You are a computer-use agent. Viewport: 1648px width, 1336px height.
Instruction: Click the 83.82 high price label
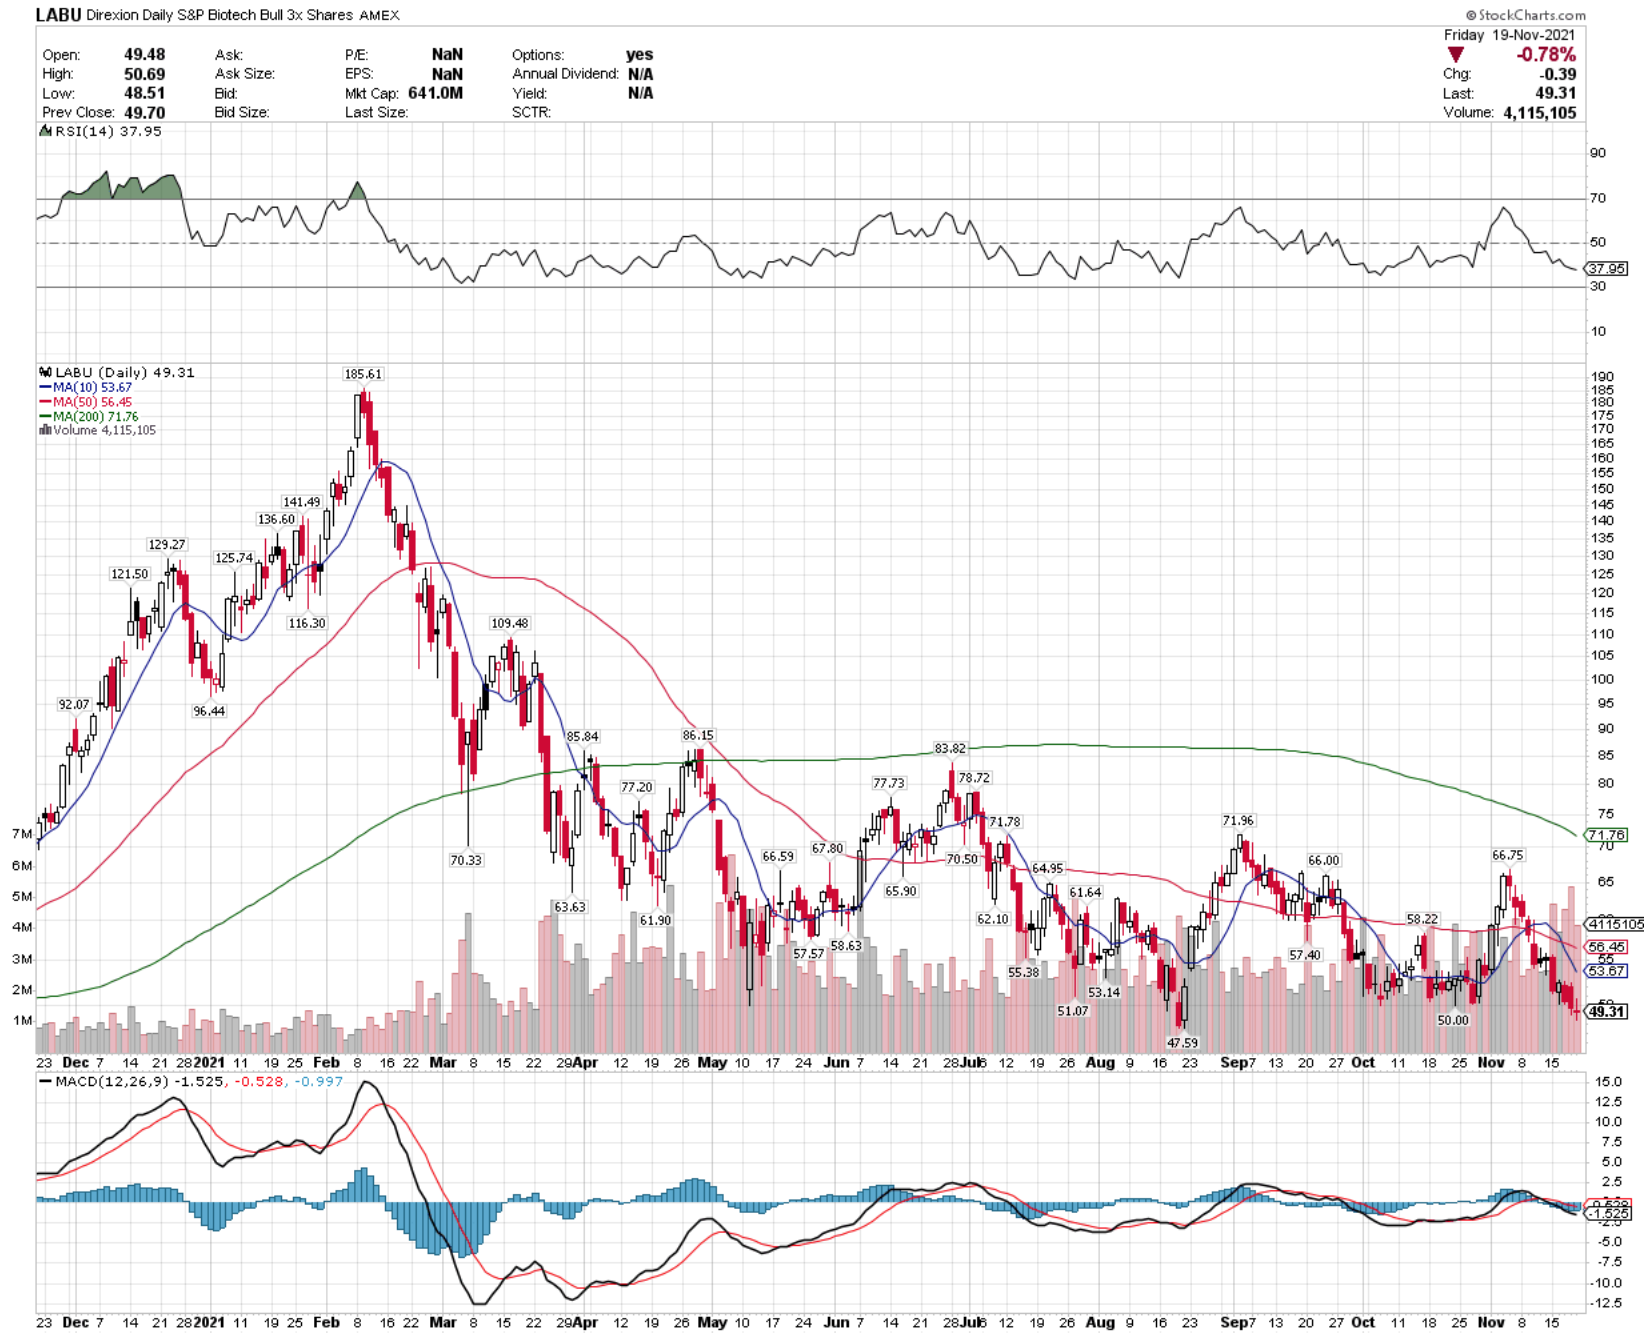click(x=950, y=748)
